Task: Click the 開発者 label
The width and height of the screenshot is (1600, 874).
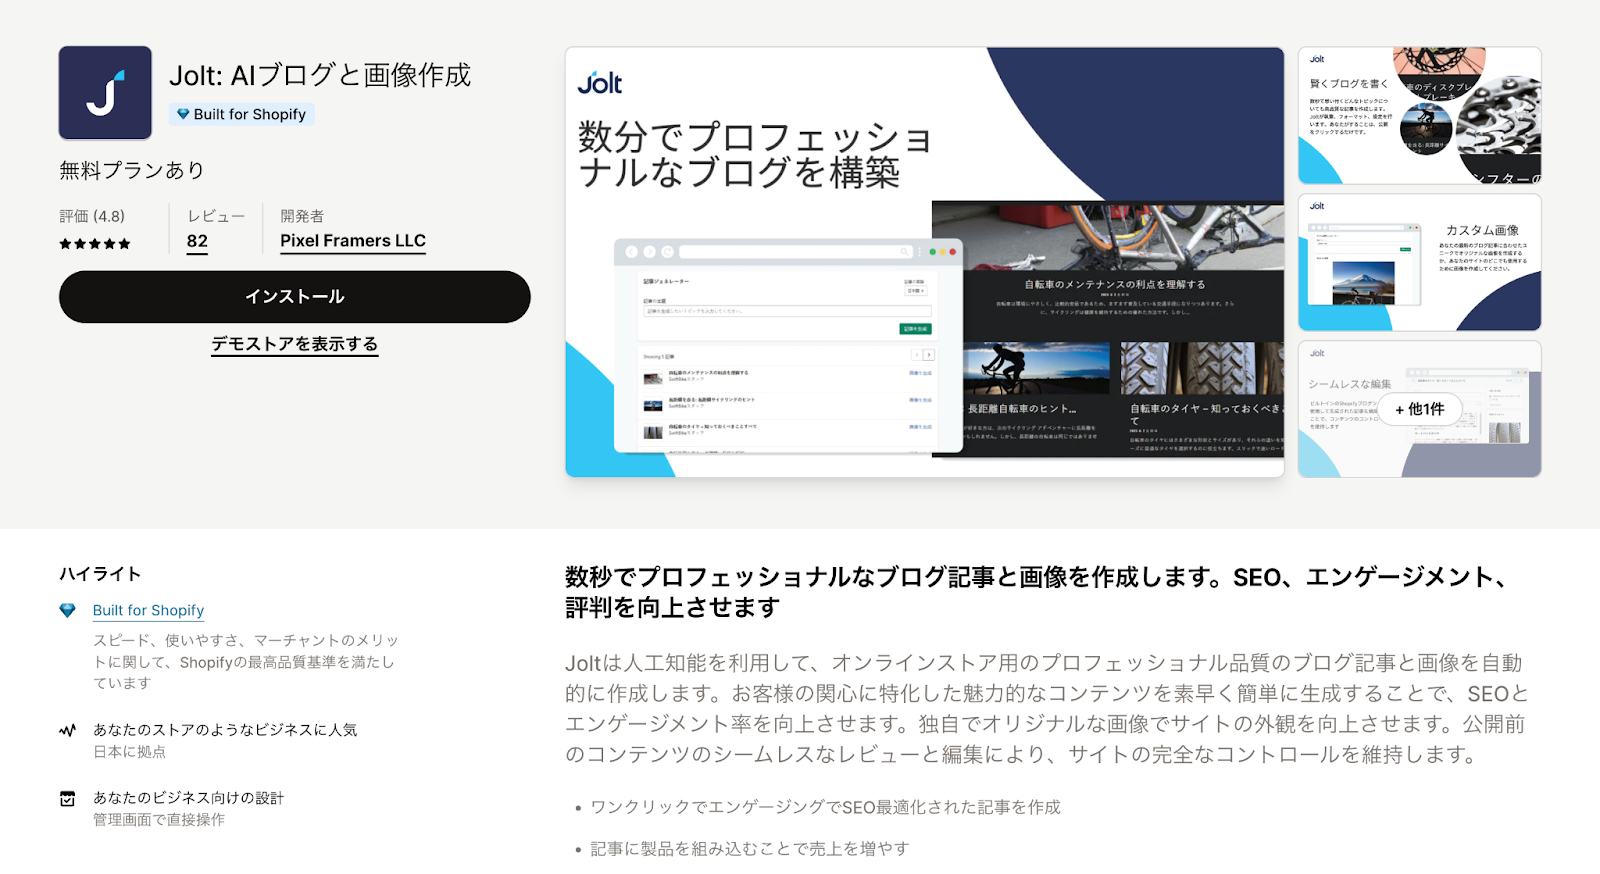Action: 302,216
